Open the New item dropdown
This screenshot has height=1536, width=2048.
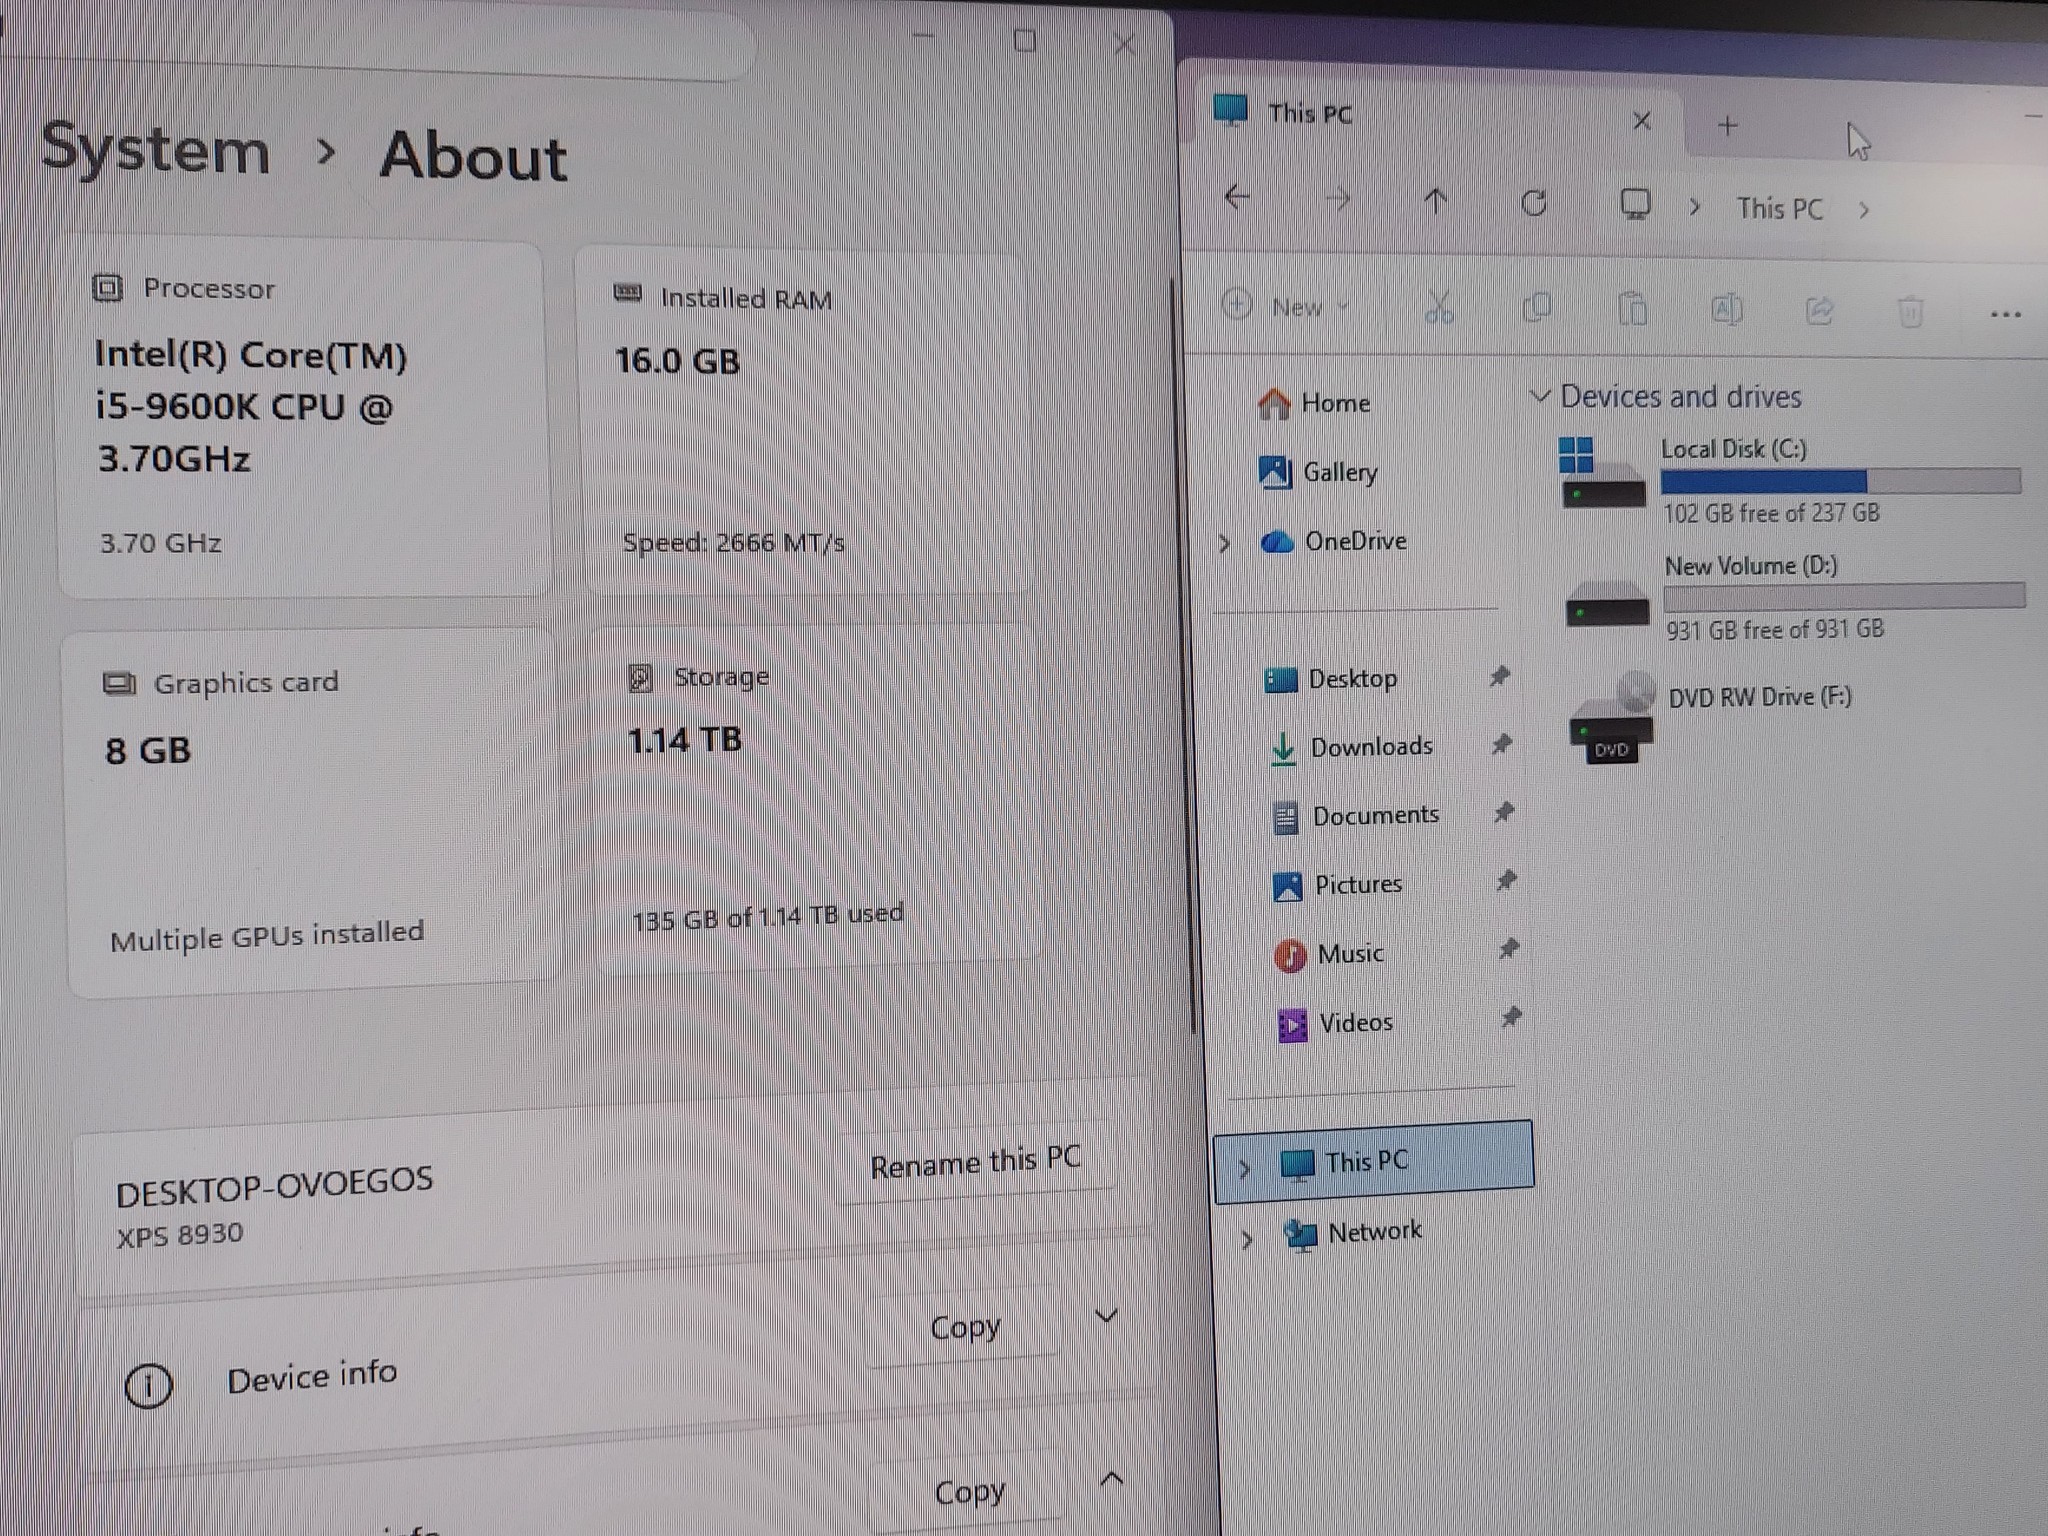tap(1287, 306)
